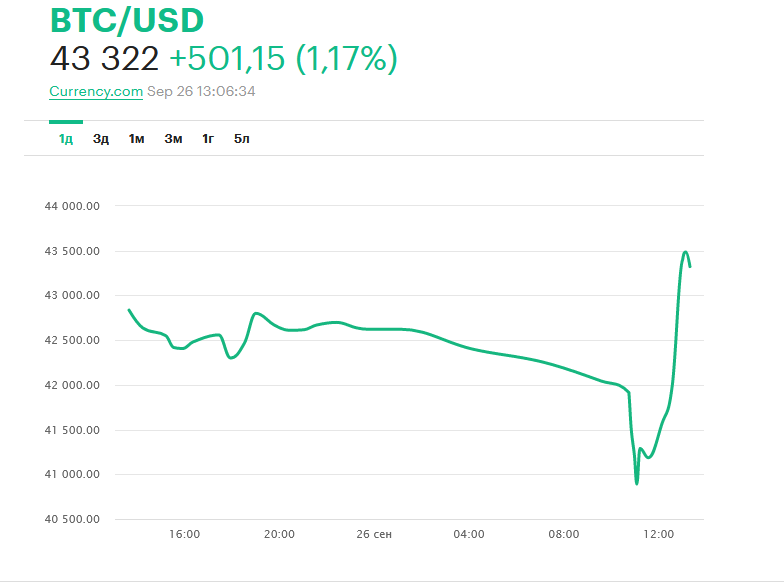The image size is (784, 584).
Task: Open the Currency.com source link
Action: [95, 91]
